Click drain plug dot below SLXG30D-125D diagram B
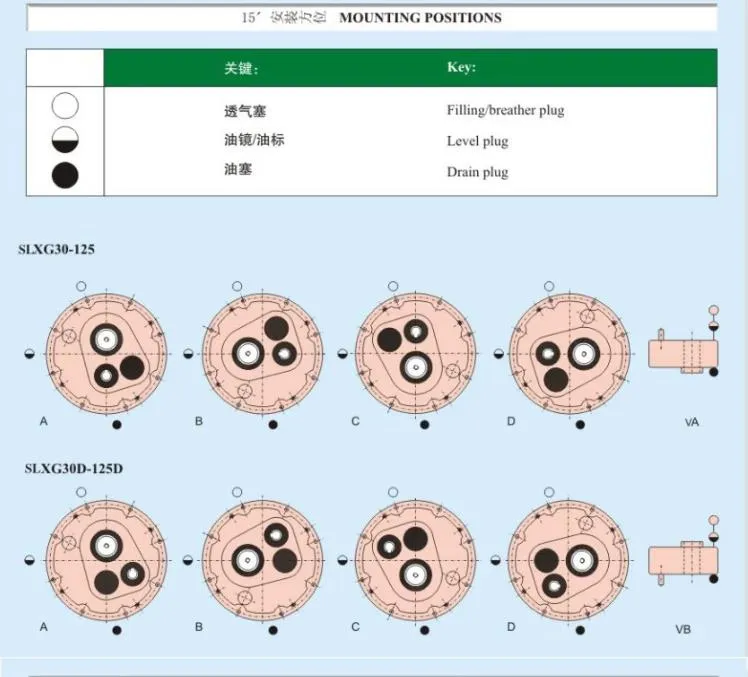Image resolution: width=748 pixels, height=677 pixels. 273,630
